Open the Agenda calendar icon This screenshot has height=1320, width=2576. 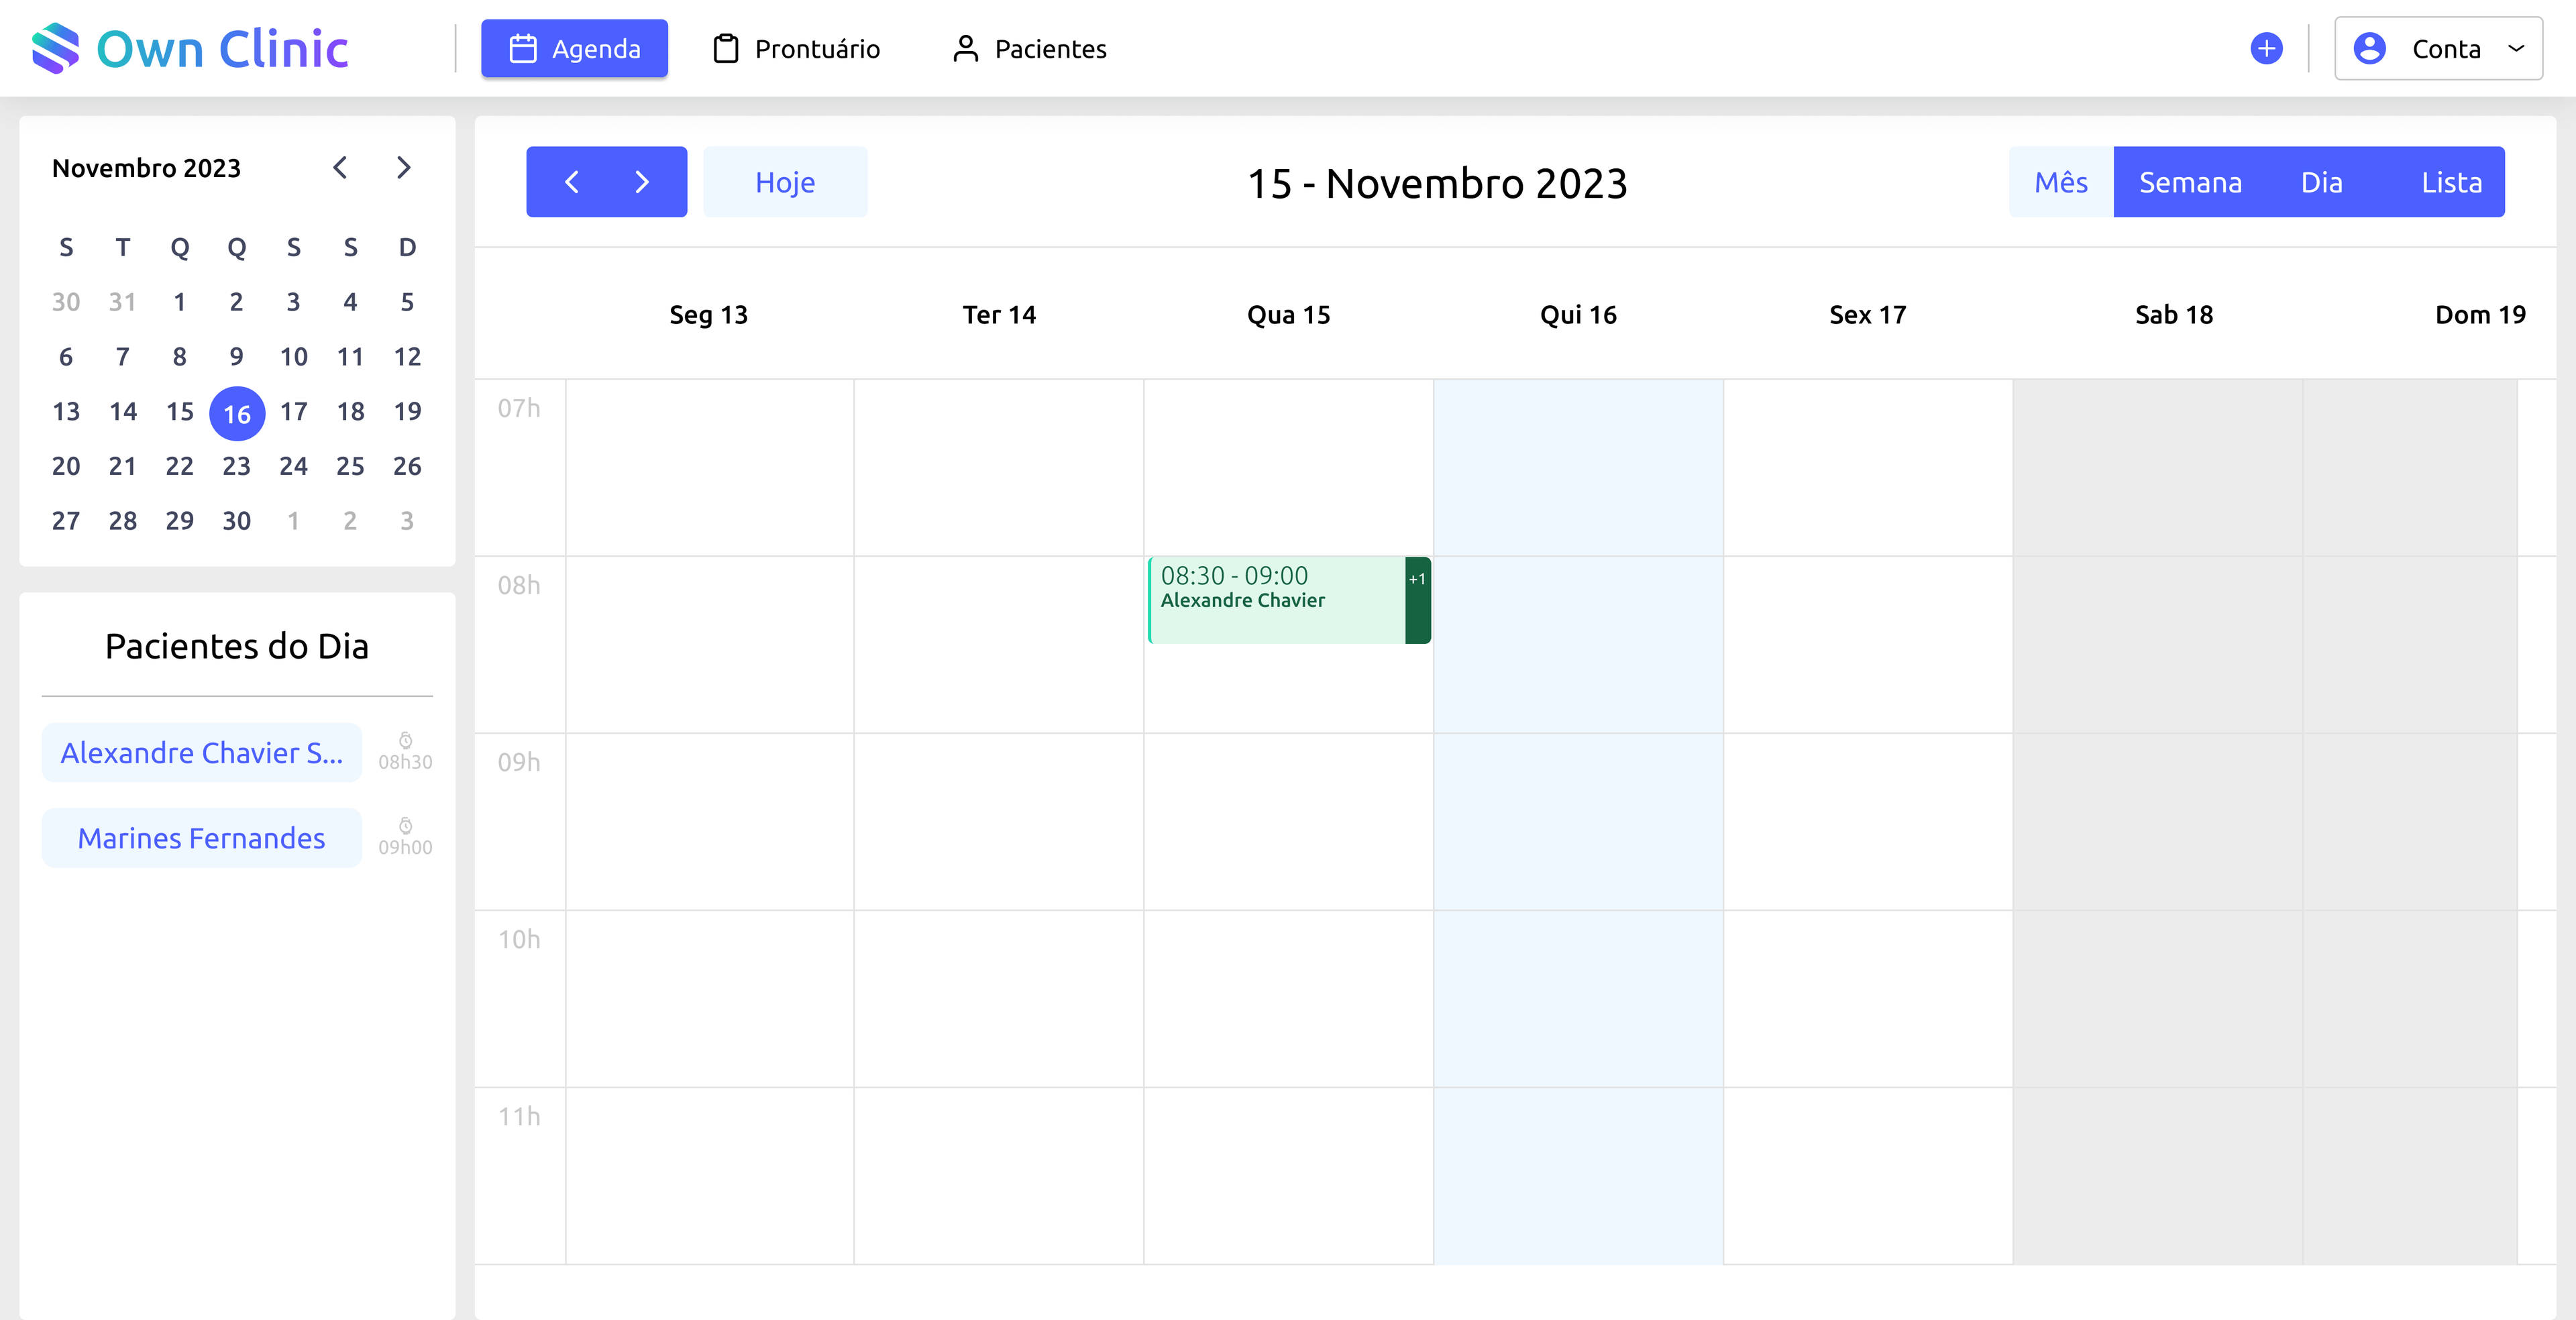click(524, 48)
